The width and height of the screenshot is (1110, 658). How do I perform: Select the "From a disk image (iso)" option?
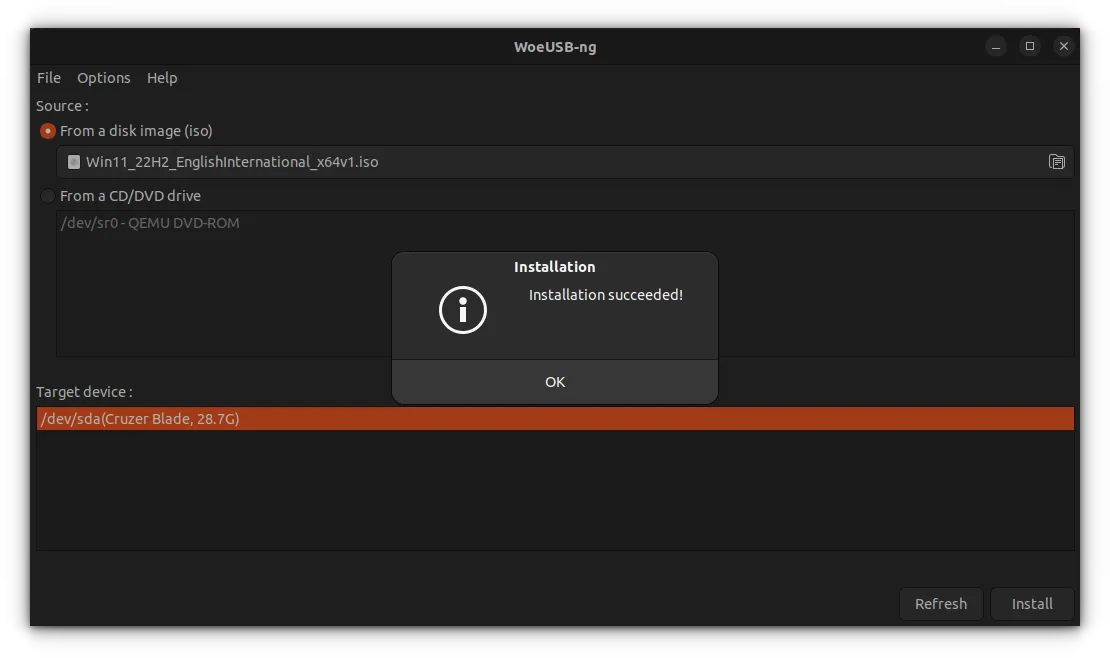tap(47, 130)
